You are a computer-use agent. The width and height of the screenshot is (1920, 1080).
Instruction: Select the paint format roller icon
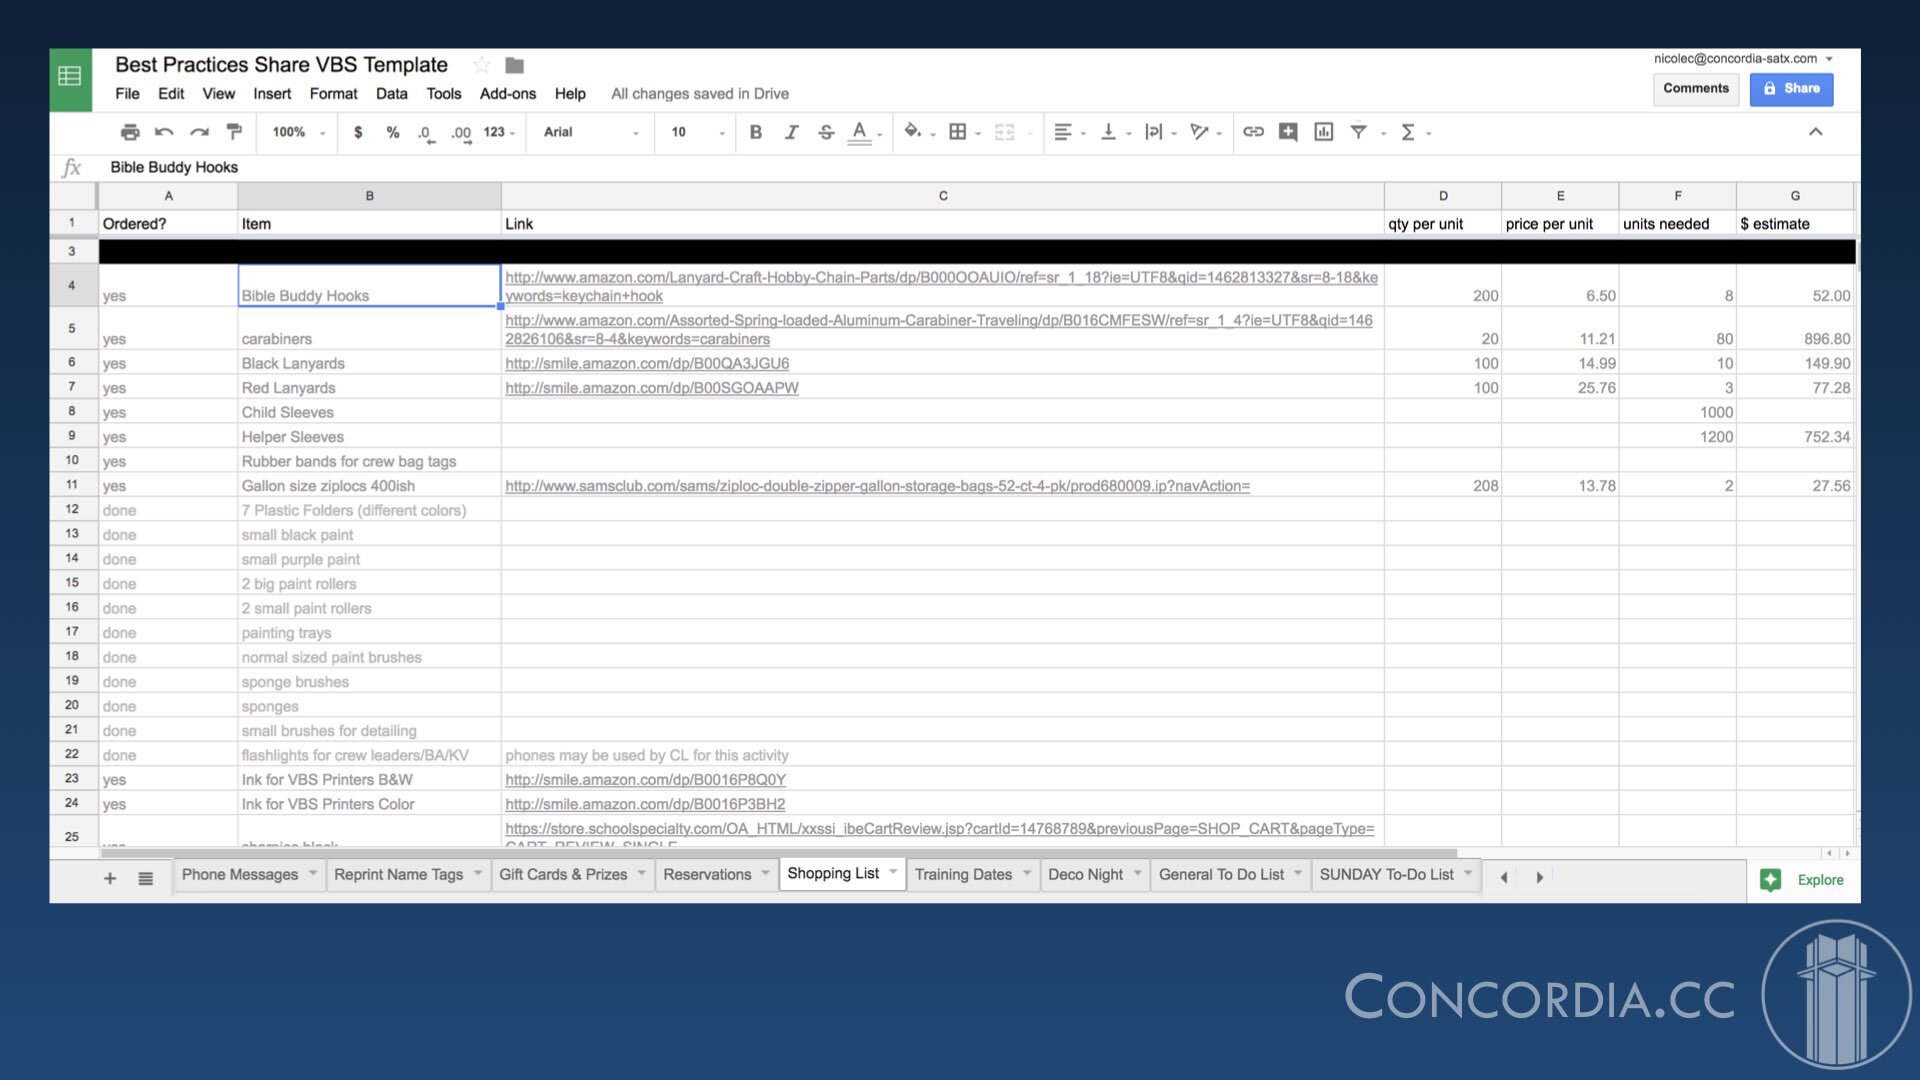tap(234, 132)
